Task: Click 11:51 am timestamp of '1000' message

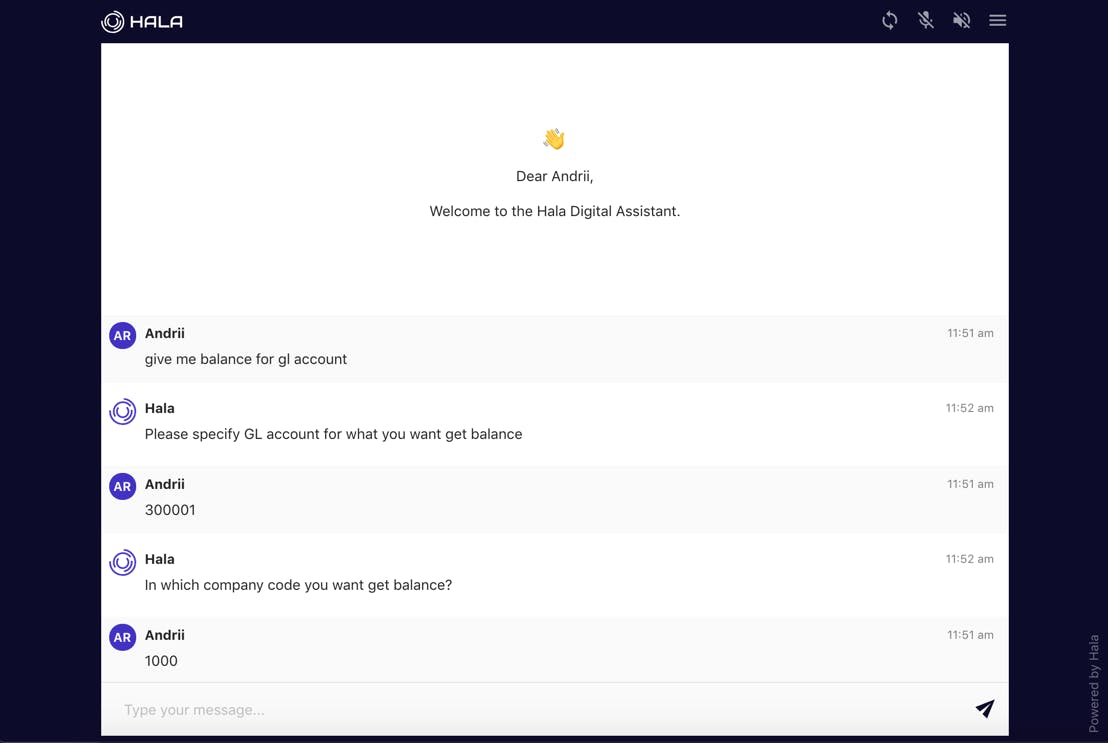Action: (970, 635)
